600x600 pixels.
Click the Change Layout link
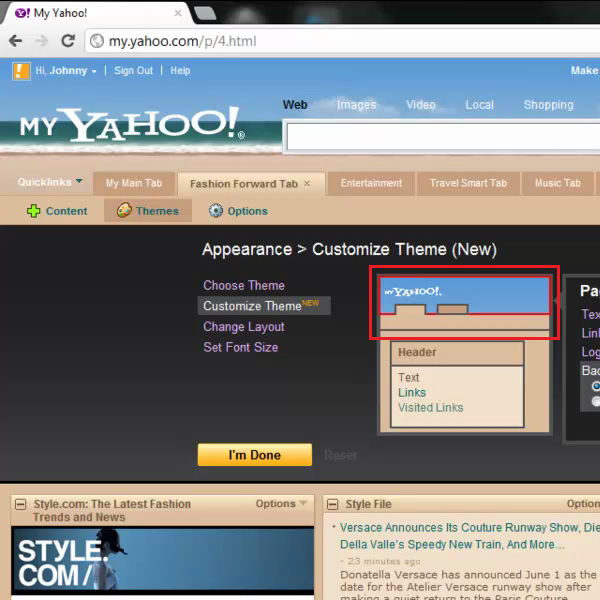(x=244, y=326)
